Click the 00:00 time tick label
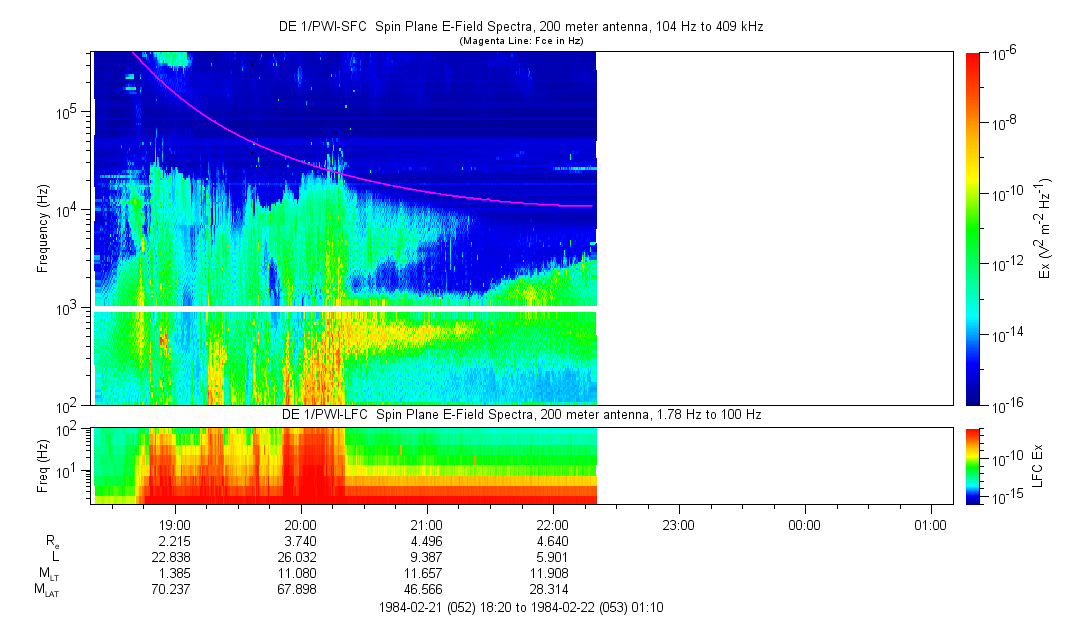1083x620 pixels. pos(805,526)
